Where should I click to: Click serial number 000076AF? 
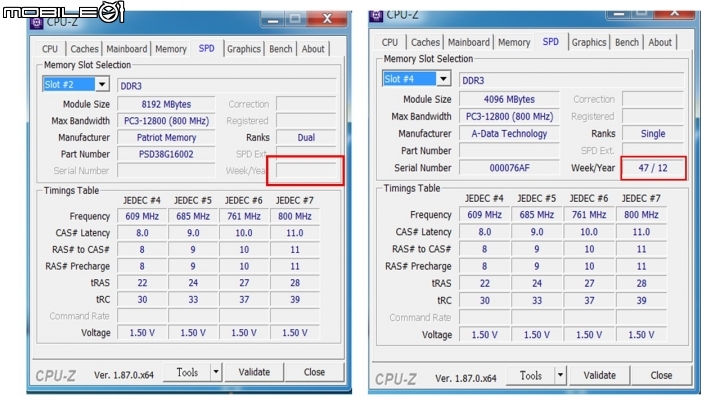tap(509, 168)
